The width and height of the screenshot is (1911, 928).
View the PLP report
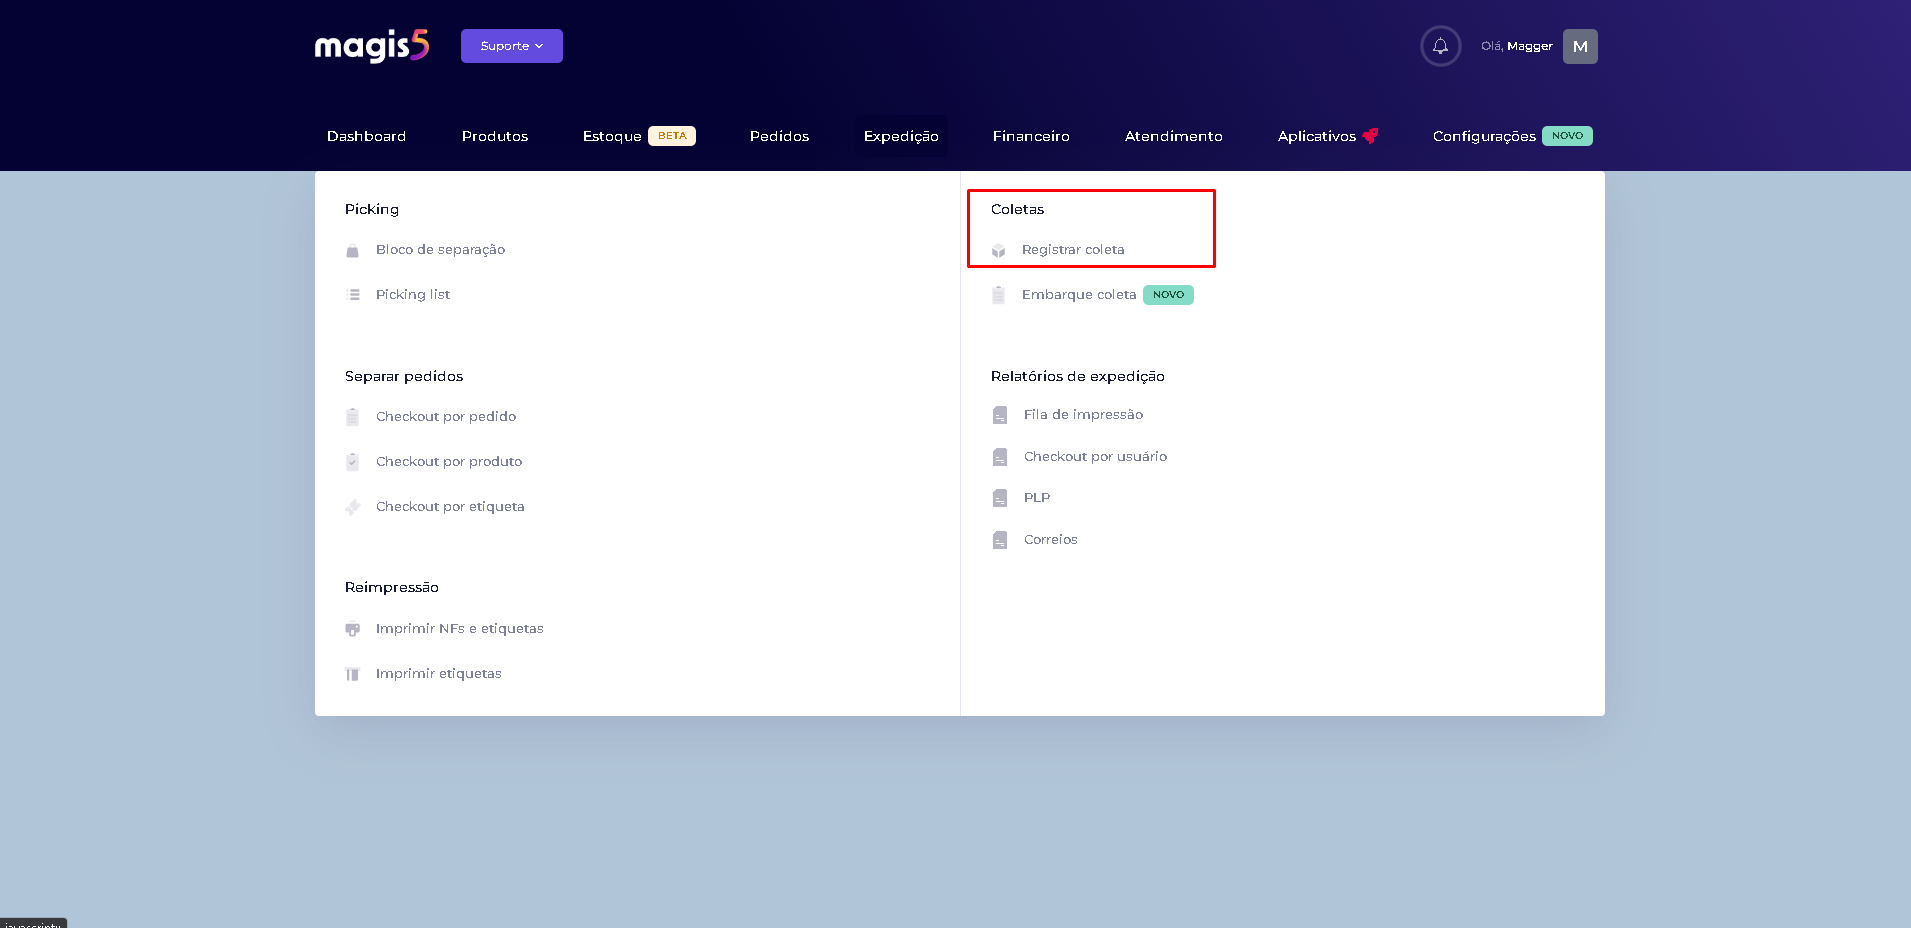[1037, 498]
